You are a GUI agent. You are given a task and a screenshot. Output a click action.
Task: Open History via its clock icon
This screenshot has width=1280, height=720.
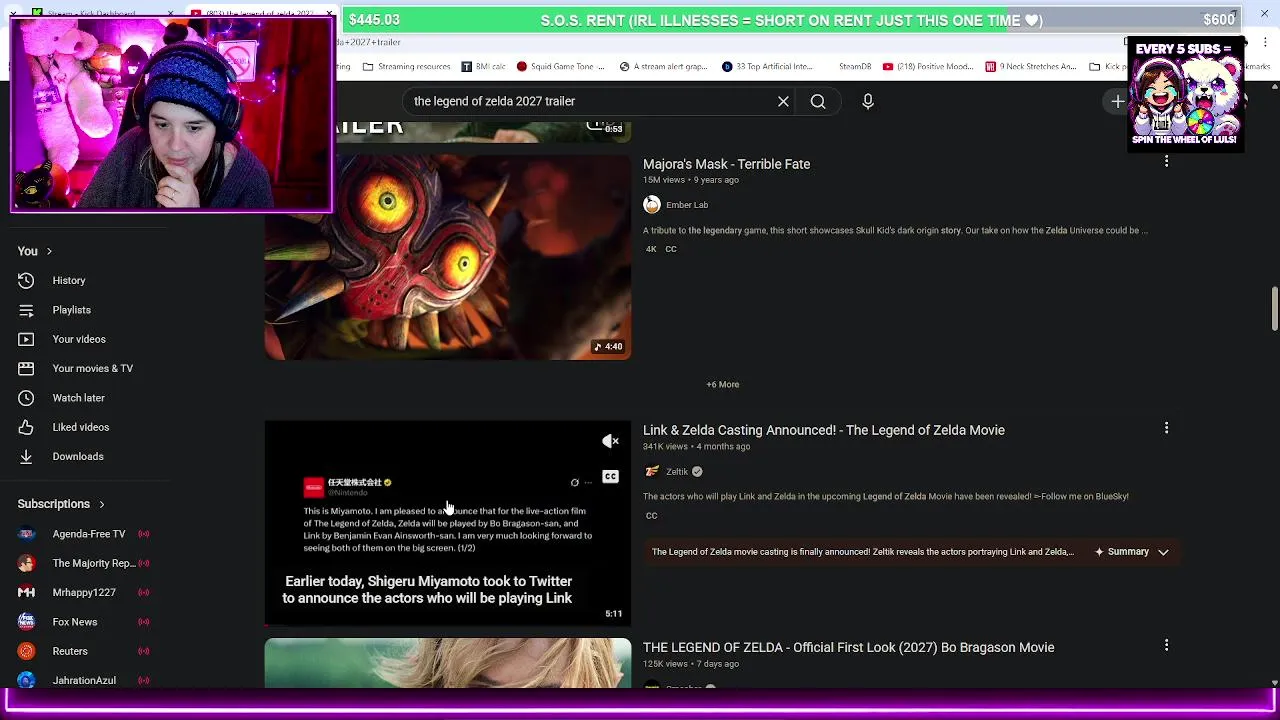point(26,281)
